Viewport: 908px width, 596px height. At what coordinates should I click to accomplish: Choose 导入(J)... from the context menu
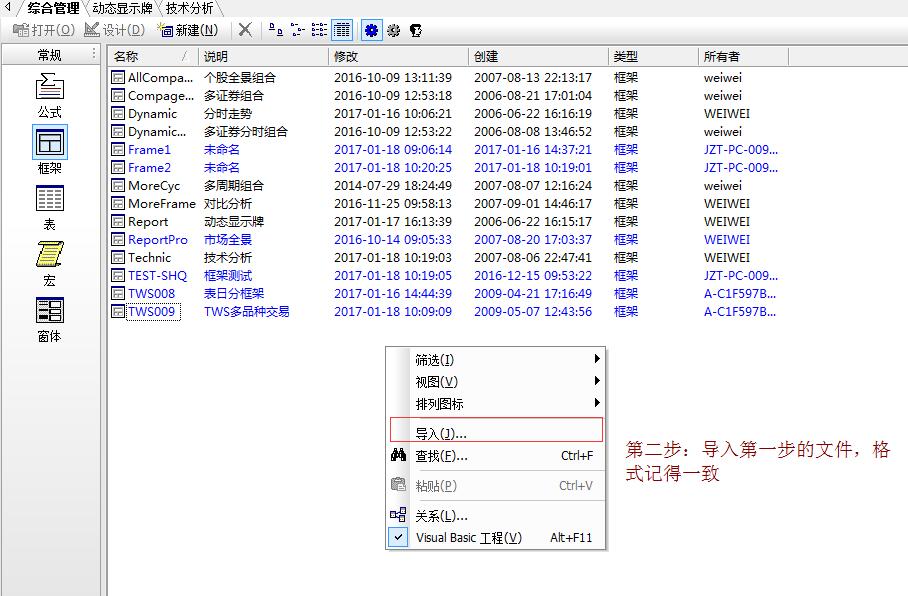coord(496,430)
